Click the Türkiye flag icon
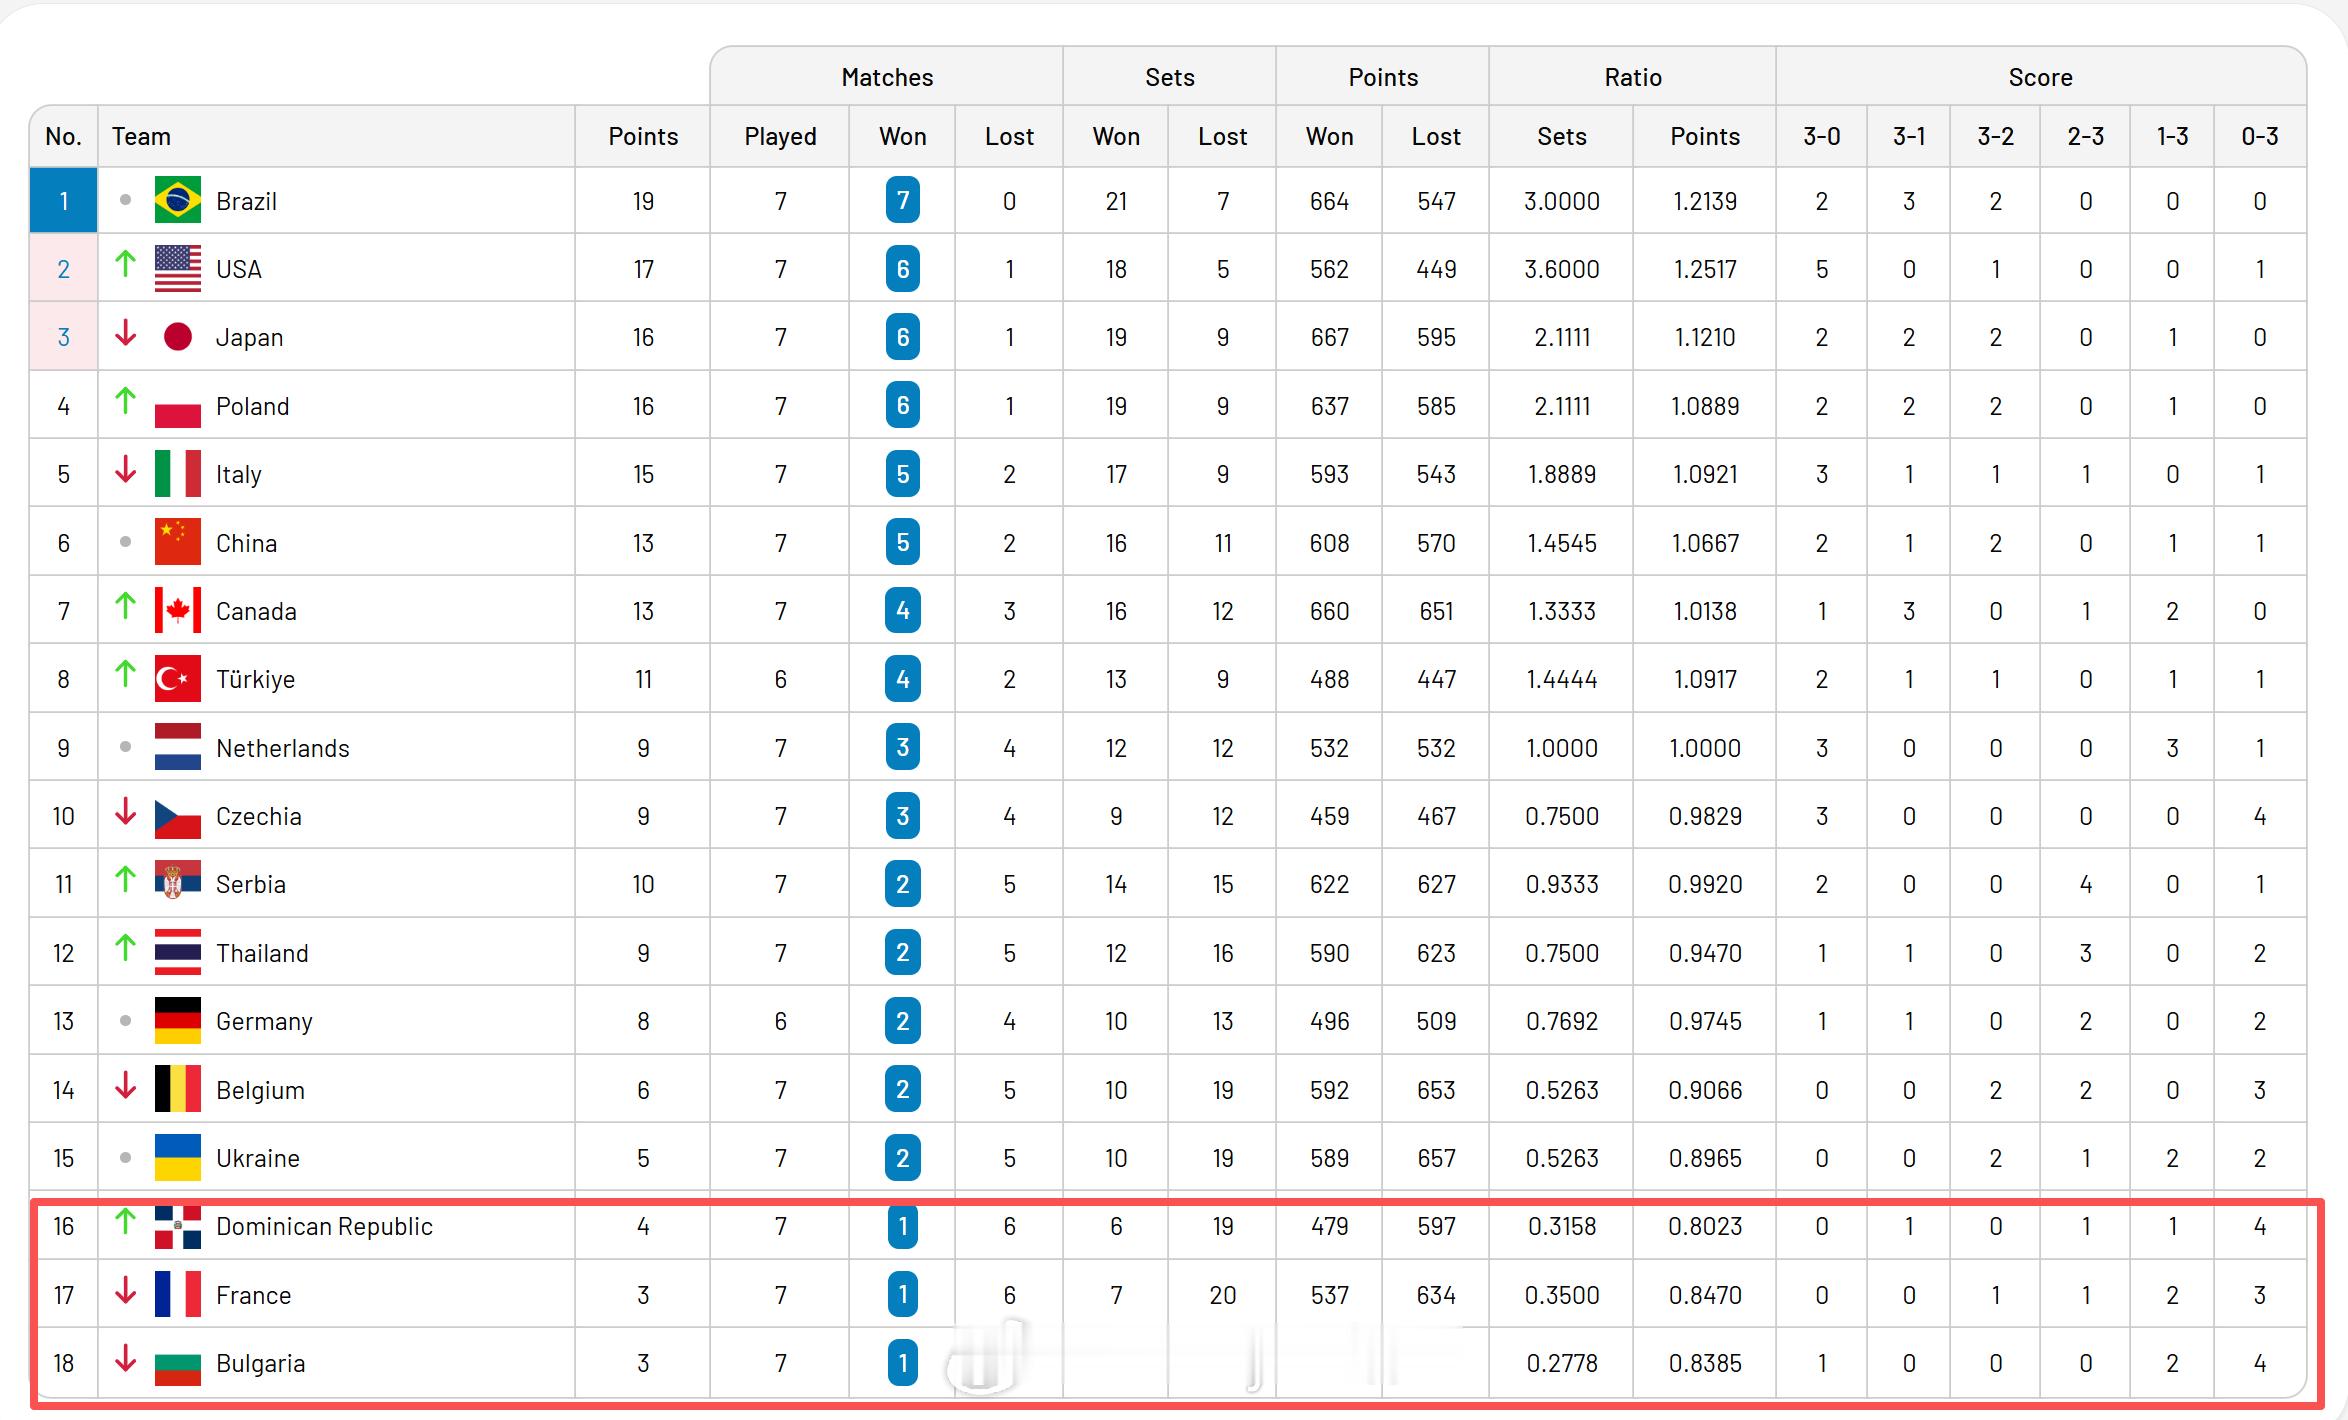The width and height of the screenshot is (2348, 1420). click(178, 678)
